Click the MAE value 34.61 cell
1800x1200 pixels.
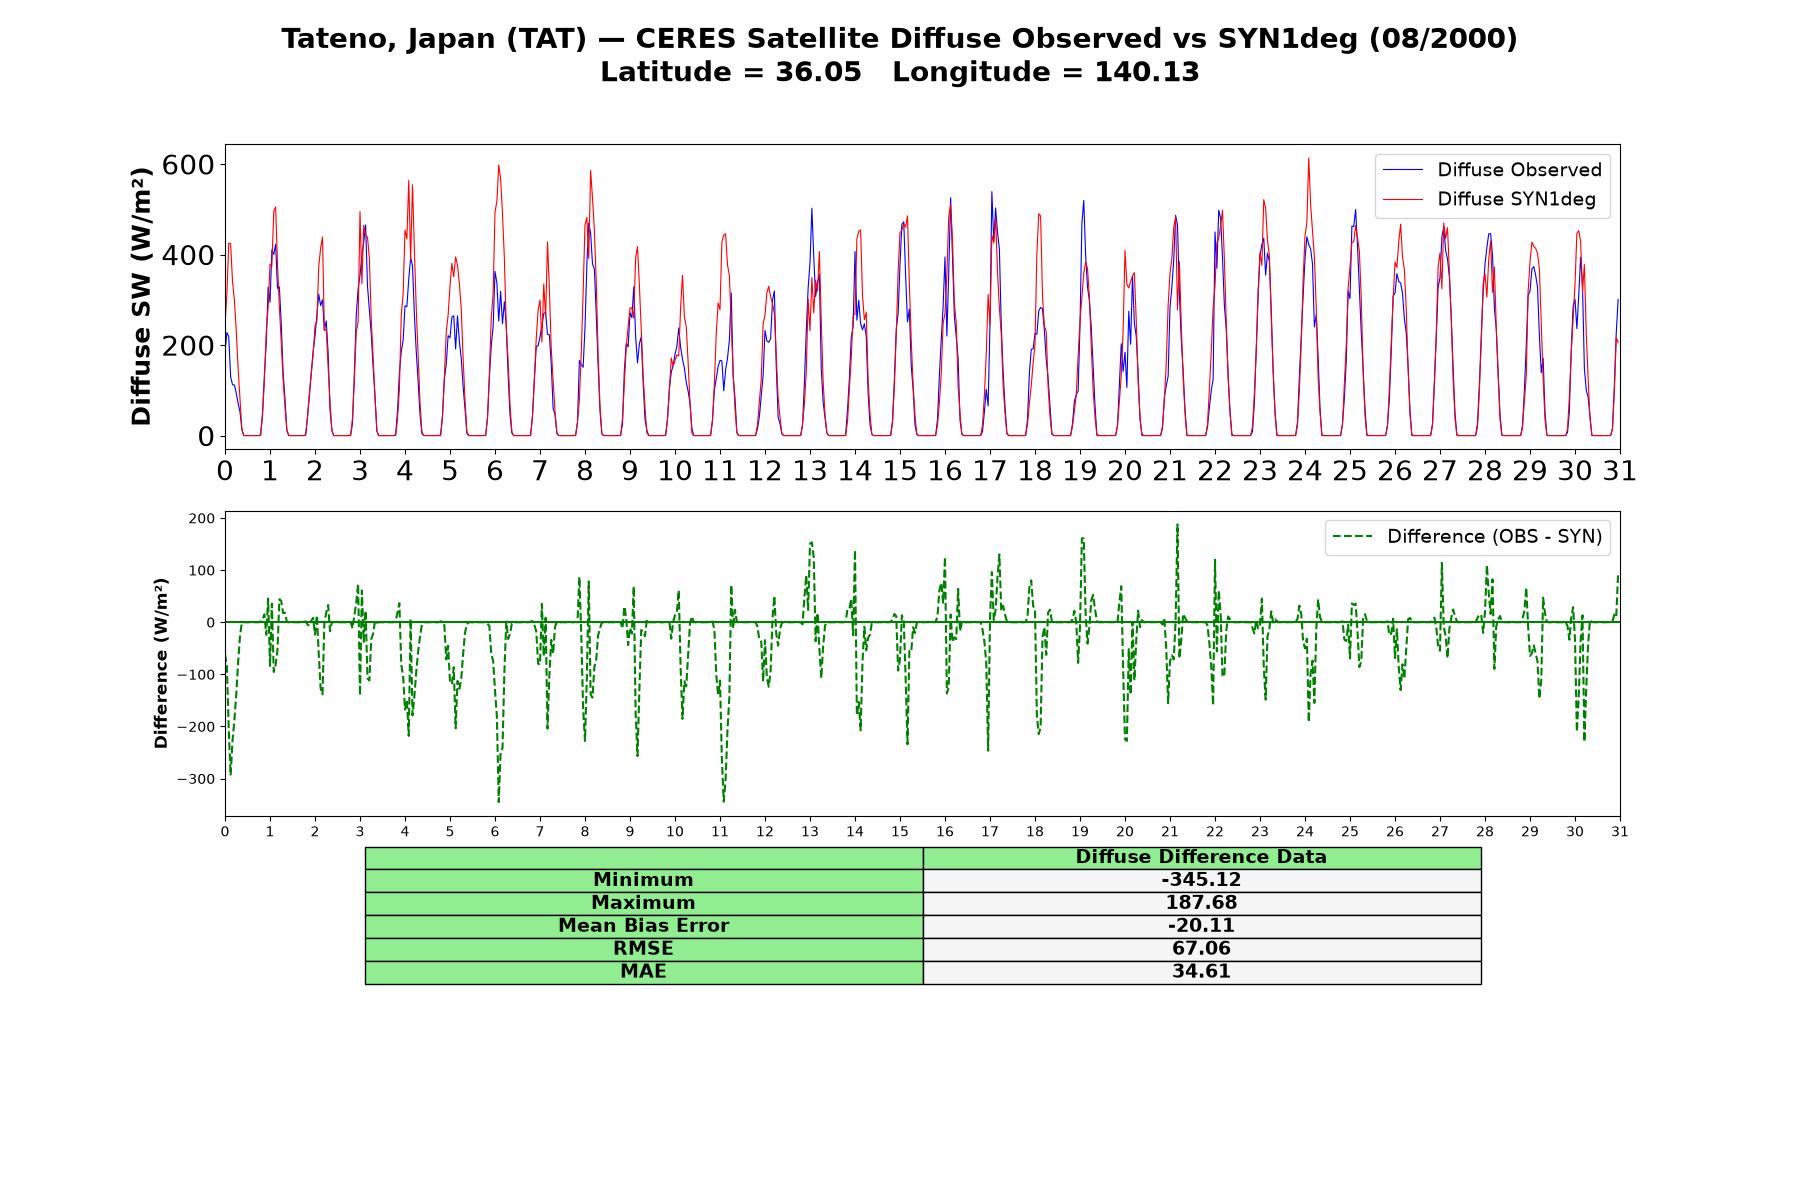coord(1201,972)
